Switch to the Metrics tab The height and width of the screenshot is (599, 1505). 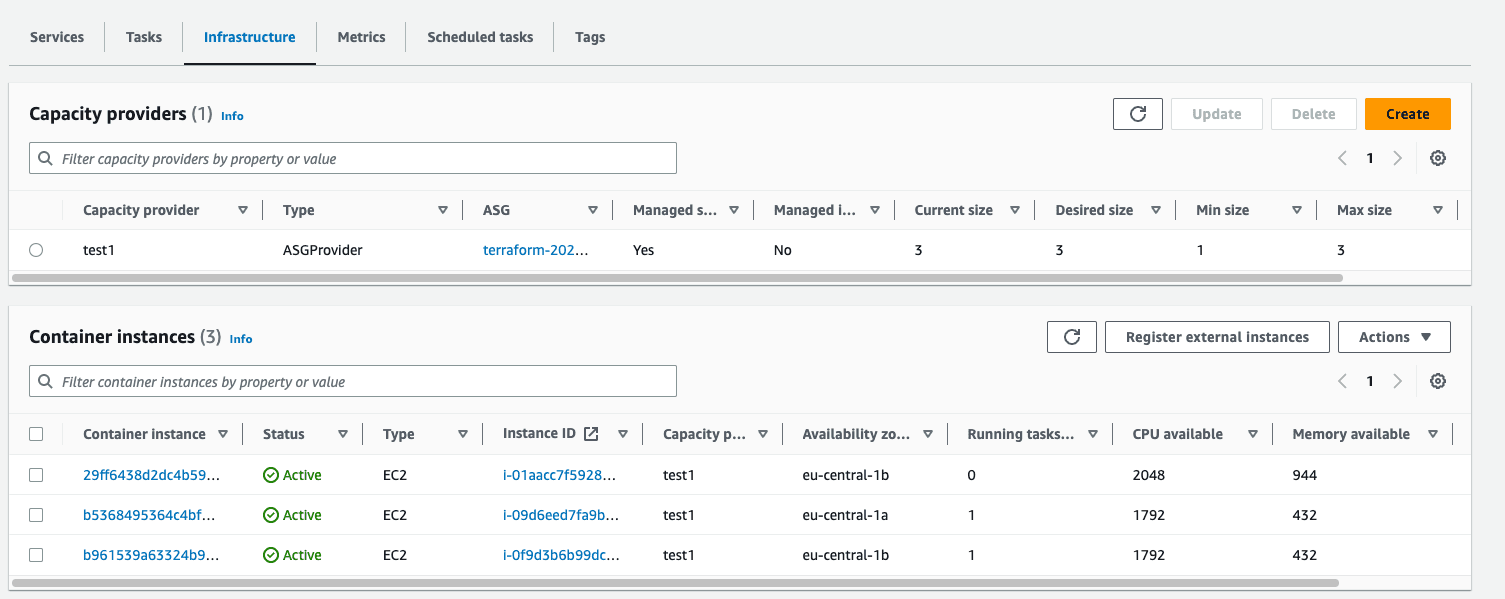click(360, 36)
